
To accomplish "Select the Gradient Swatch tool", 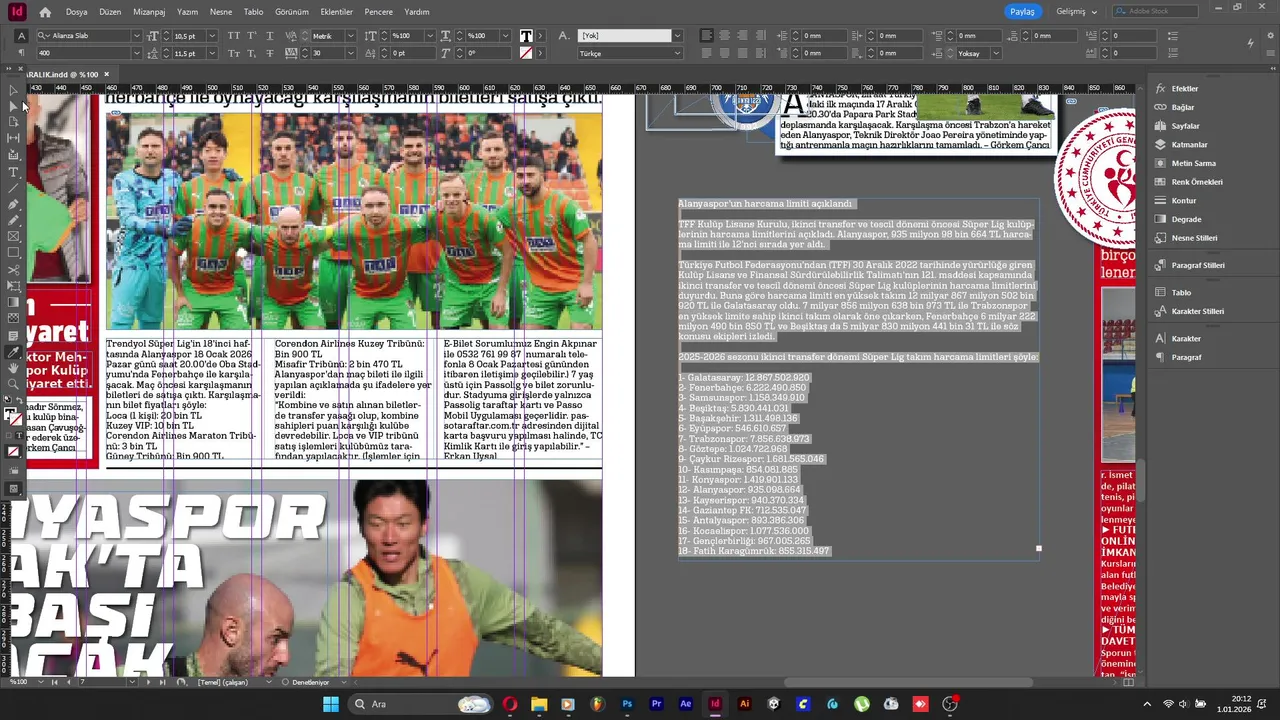I will coord(13,302).
